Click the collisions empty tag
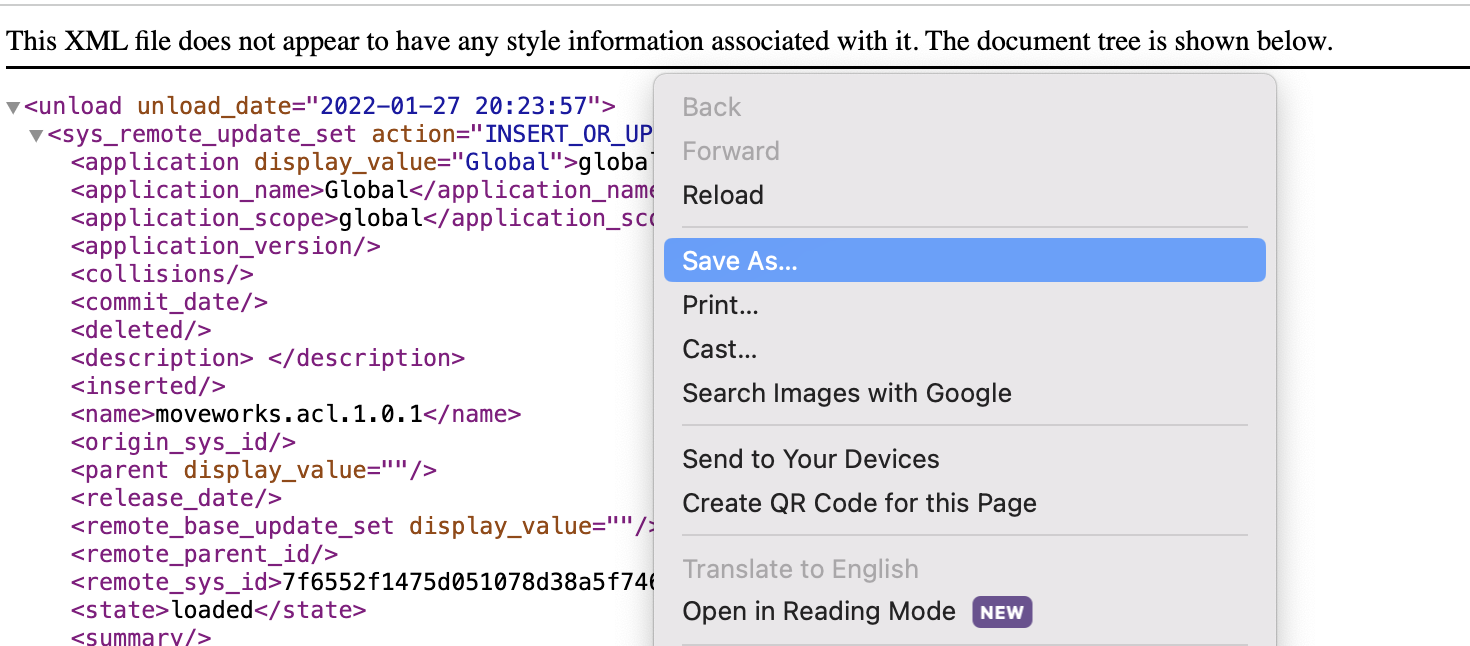 (162, 274)
